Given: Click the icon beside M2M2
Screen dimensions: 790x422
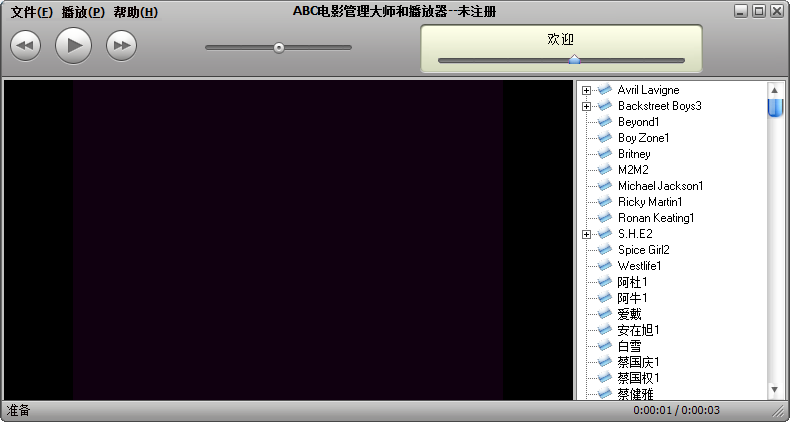Looking at the screenshot, I should coord(604,170).
